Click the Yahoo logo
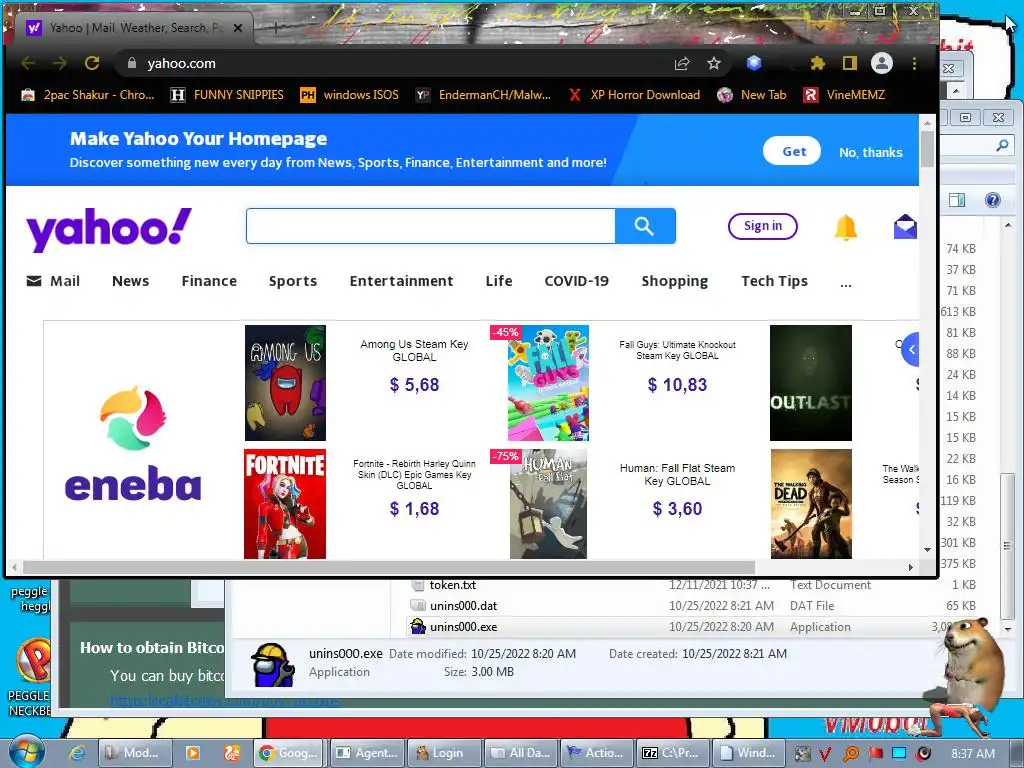This screenshot has height=768, width=1024. coord(108,229)
